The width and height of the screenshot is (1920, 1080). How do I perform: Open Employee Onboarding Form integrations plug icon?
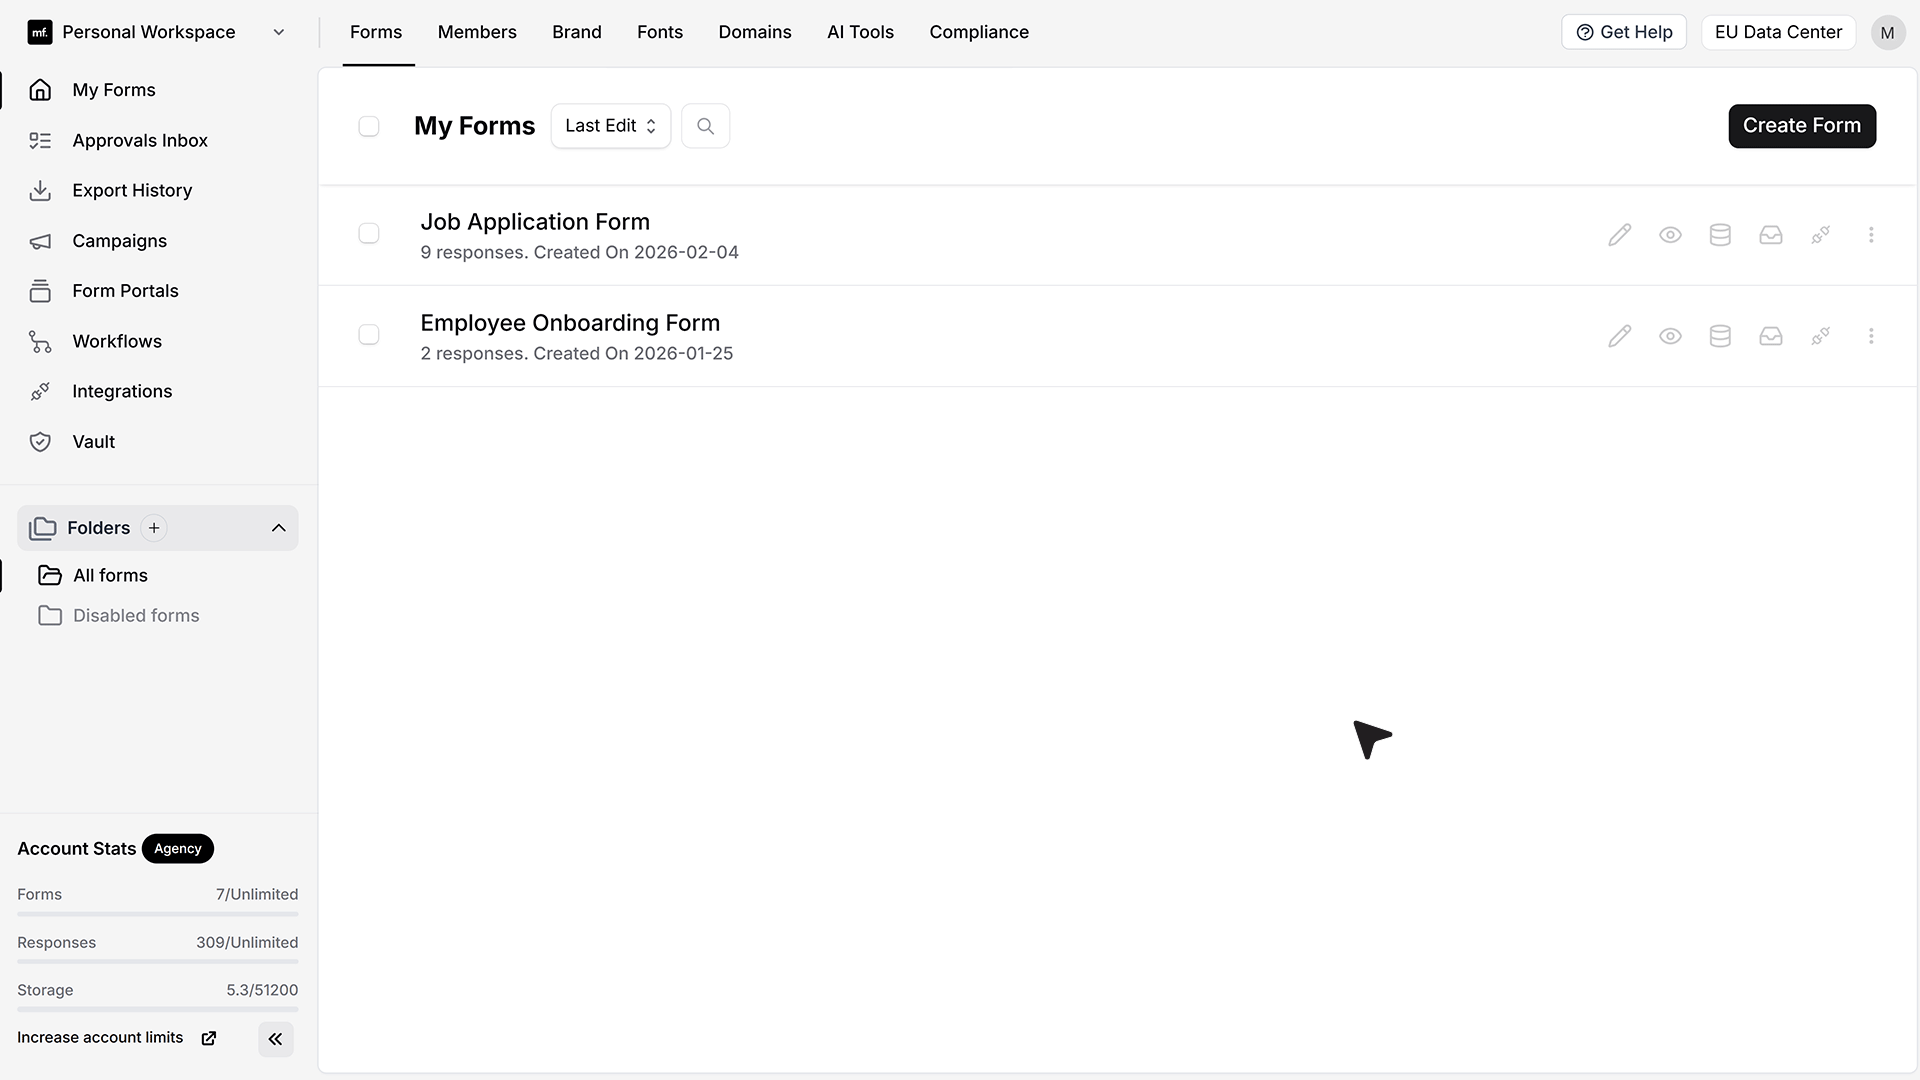[1821, 336]
